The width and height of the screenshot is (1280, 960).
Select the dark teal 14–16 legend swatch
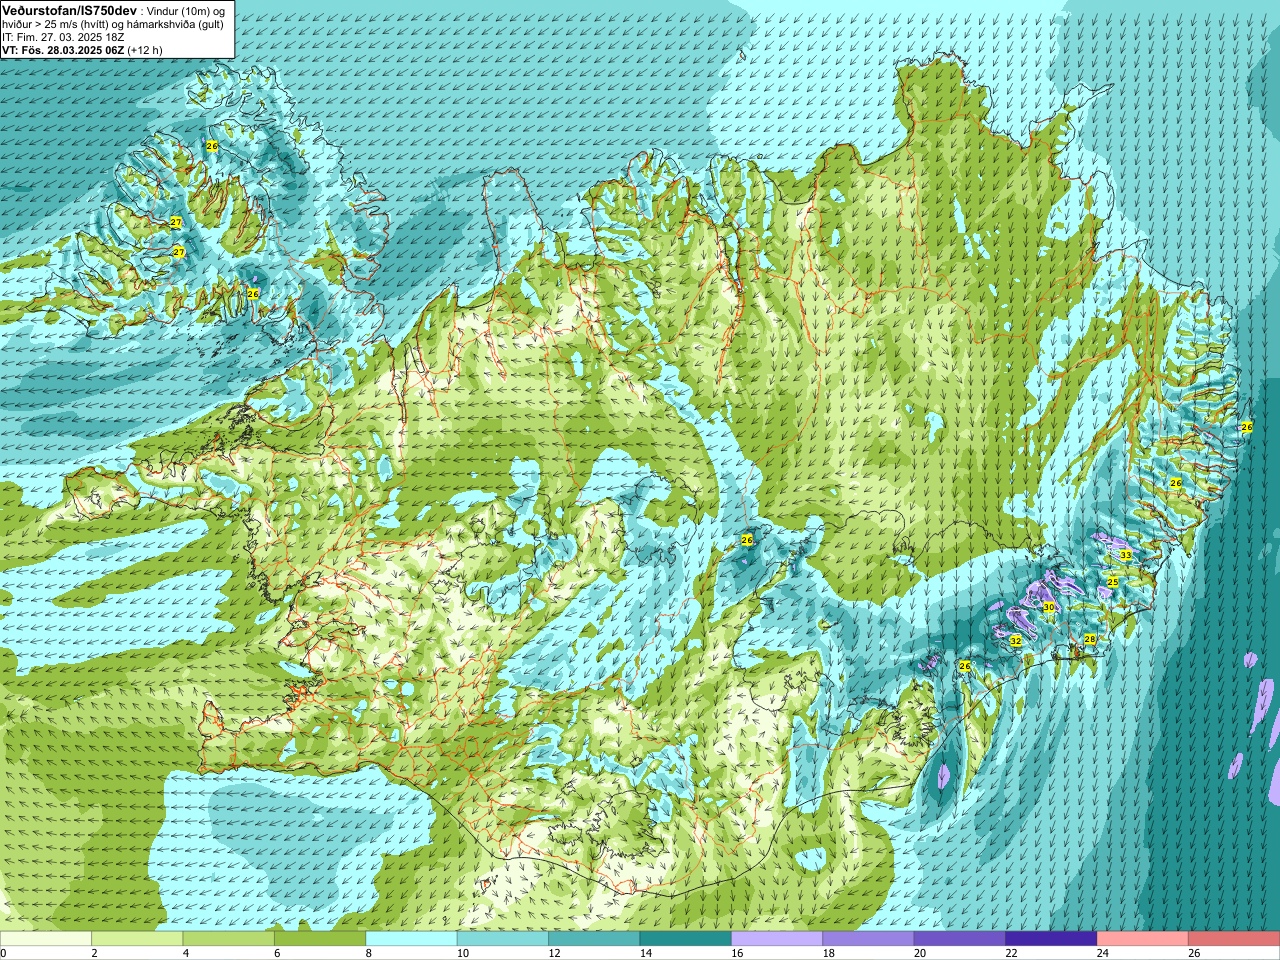pos(686,939)
